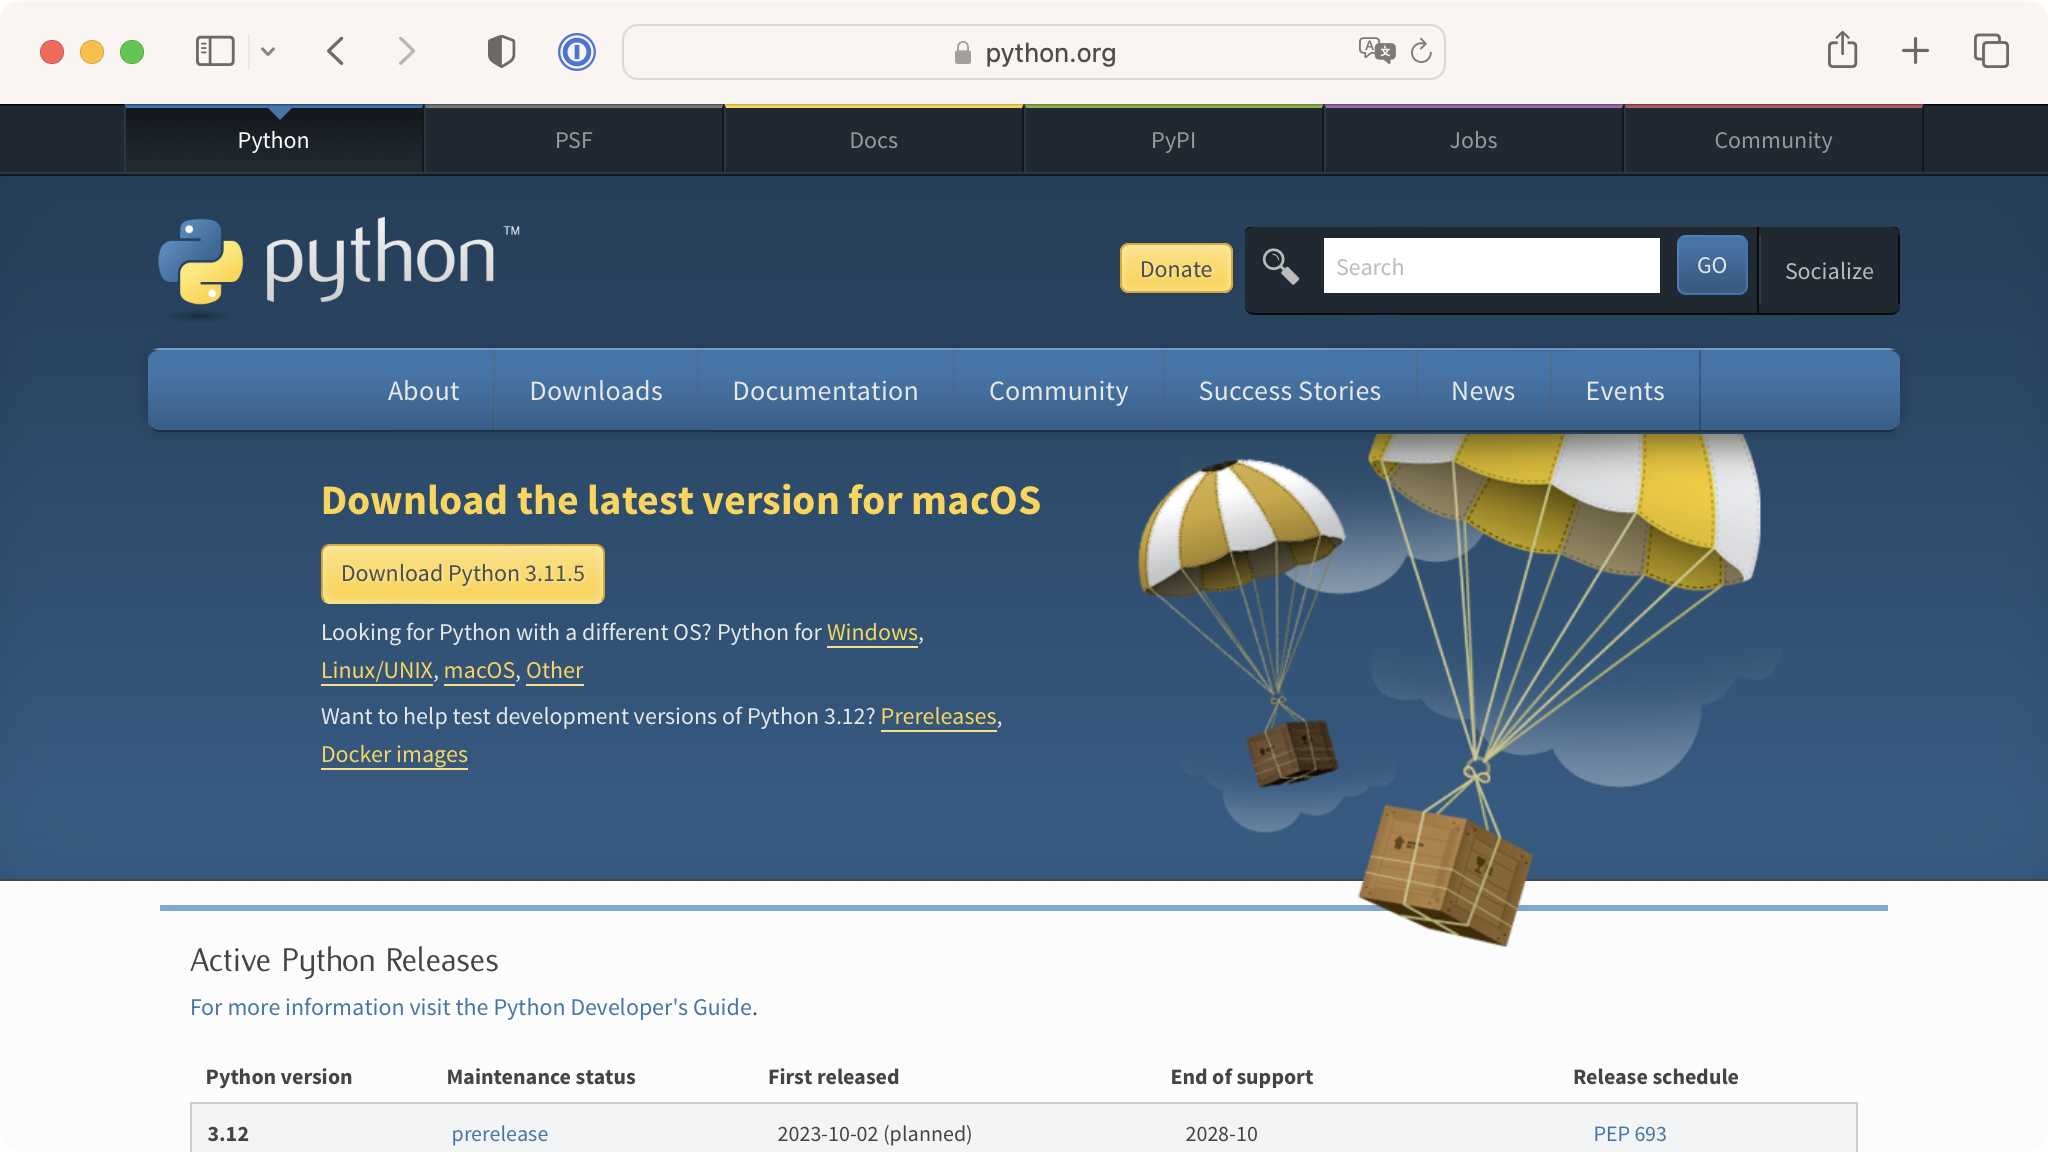Minimize the window with yellow button
Image resolution: width=2048 pixels, height=1152 pixels.
[92, 51]
